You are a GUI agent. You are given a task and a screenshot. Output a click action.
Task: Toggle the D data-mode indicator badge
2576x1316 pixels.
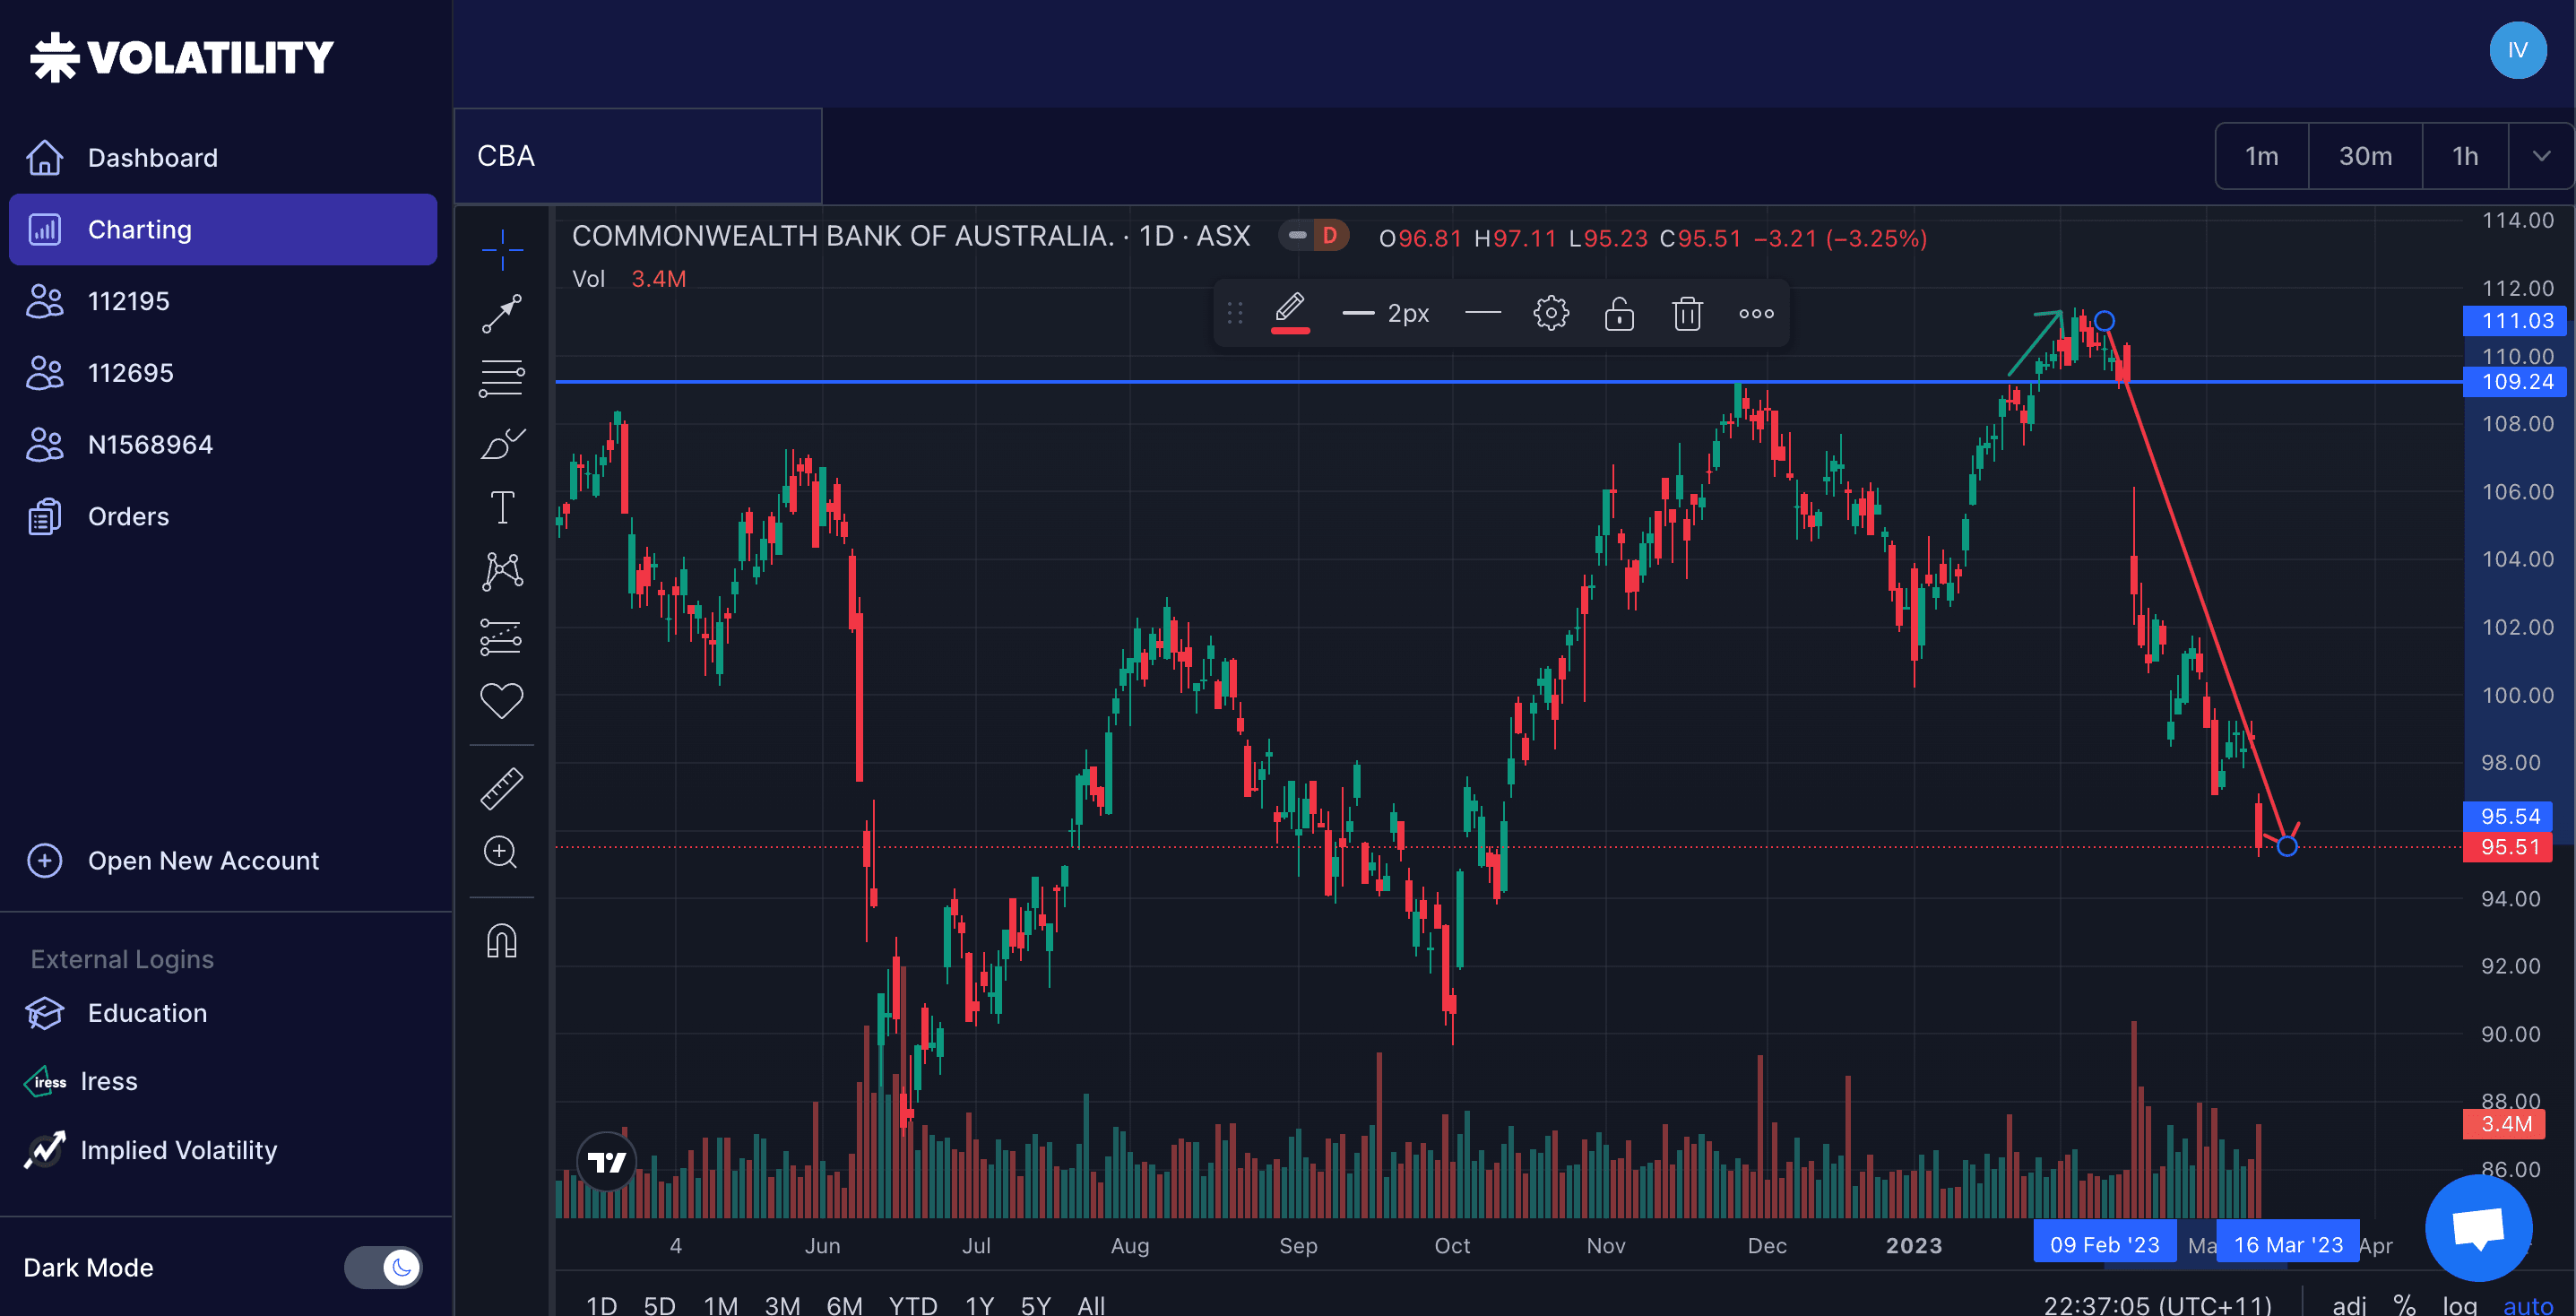click(1329, 236)
